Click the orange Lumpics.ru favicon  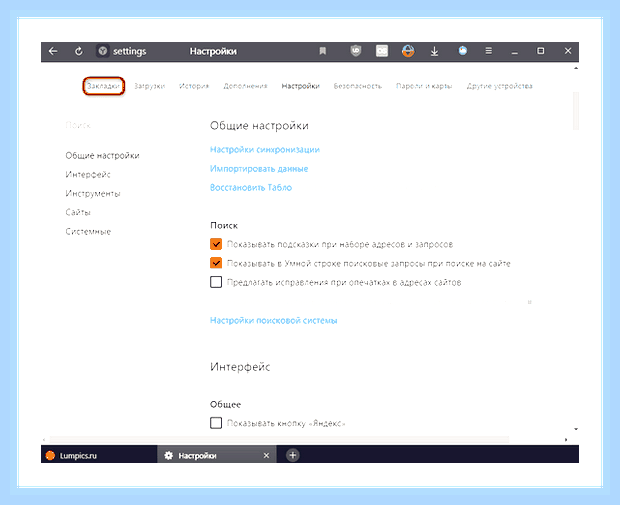[50, 456]
